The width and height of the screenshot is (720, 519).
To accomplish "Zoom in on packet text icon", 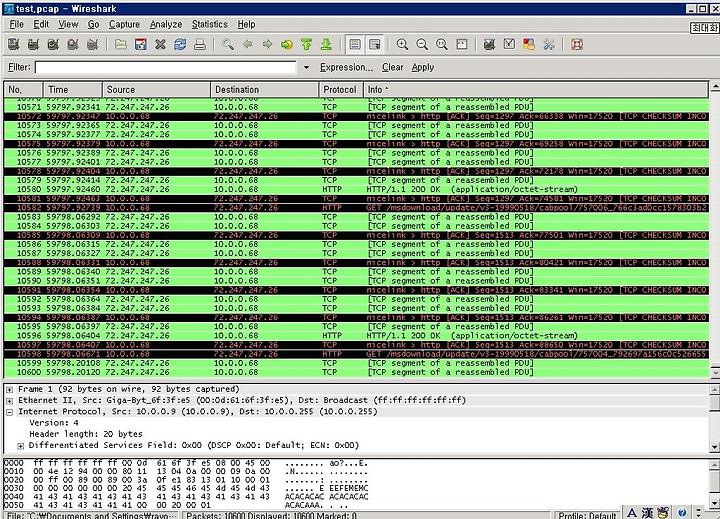I will [402, 45].
